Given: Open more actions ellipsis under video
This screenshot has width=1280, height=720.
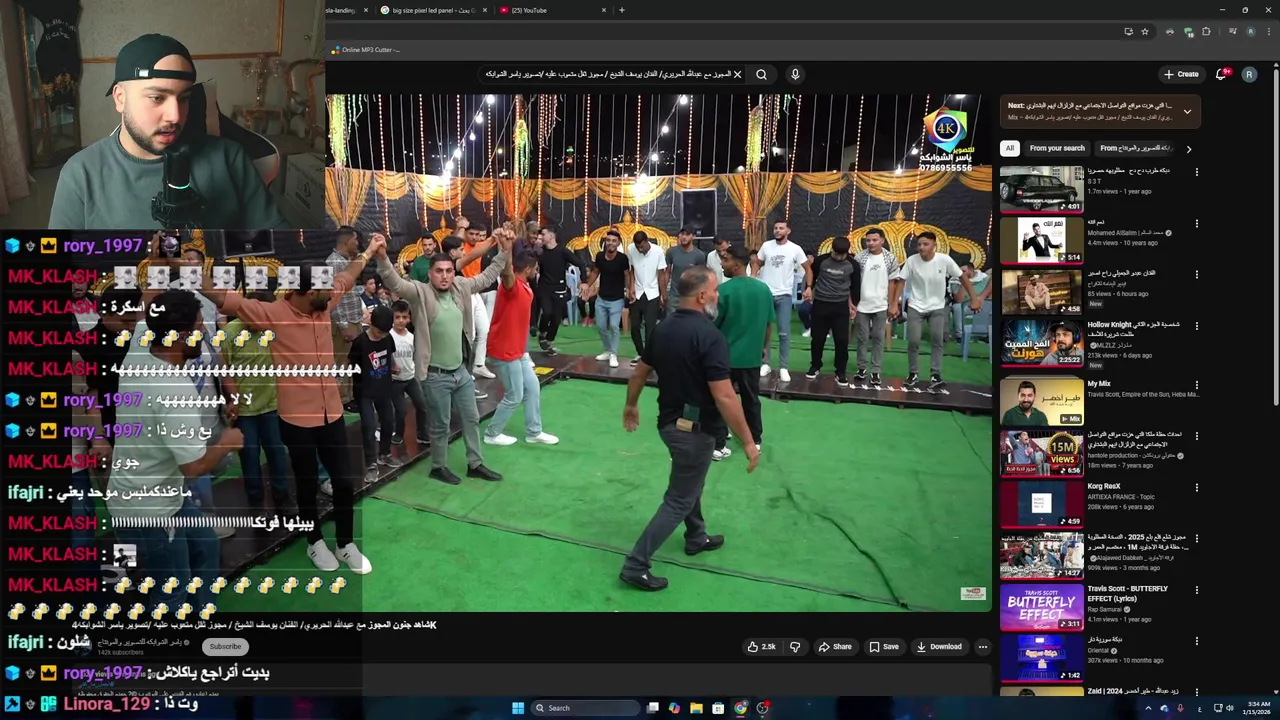Looking at the screenshot, I should point(982,647).
